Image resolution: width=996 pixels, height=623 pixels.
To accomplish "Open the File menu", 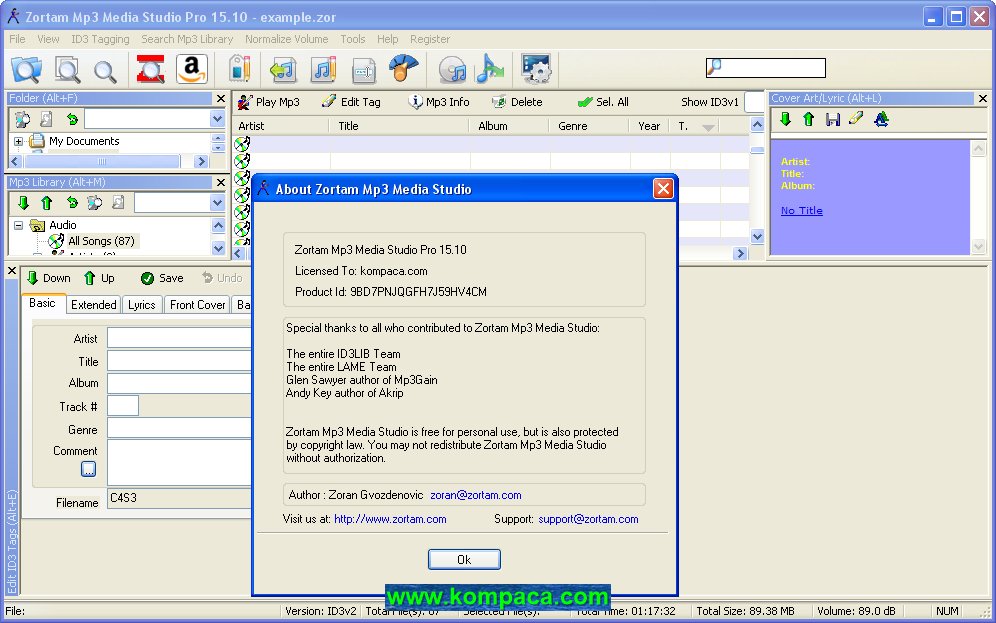I will (x=17, y=39).
